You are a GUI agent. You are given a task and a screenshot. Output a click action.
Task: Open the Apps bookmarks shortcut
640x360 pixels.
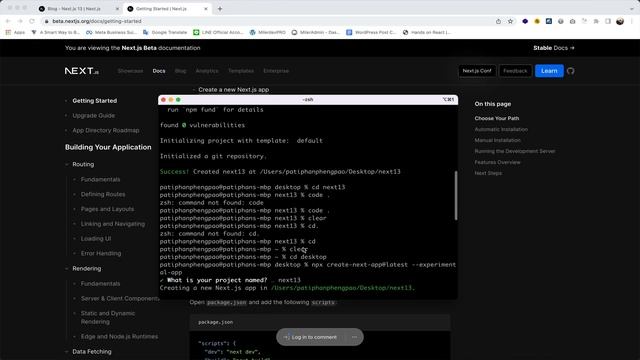[15, 32]
